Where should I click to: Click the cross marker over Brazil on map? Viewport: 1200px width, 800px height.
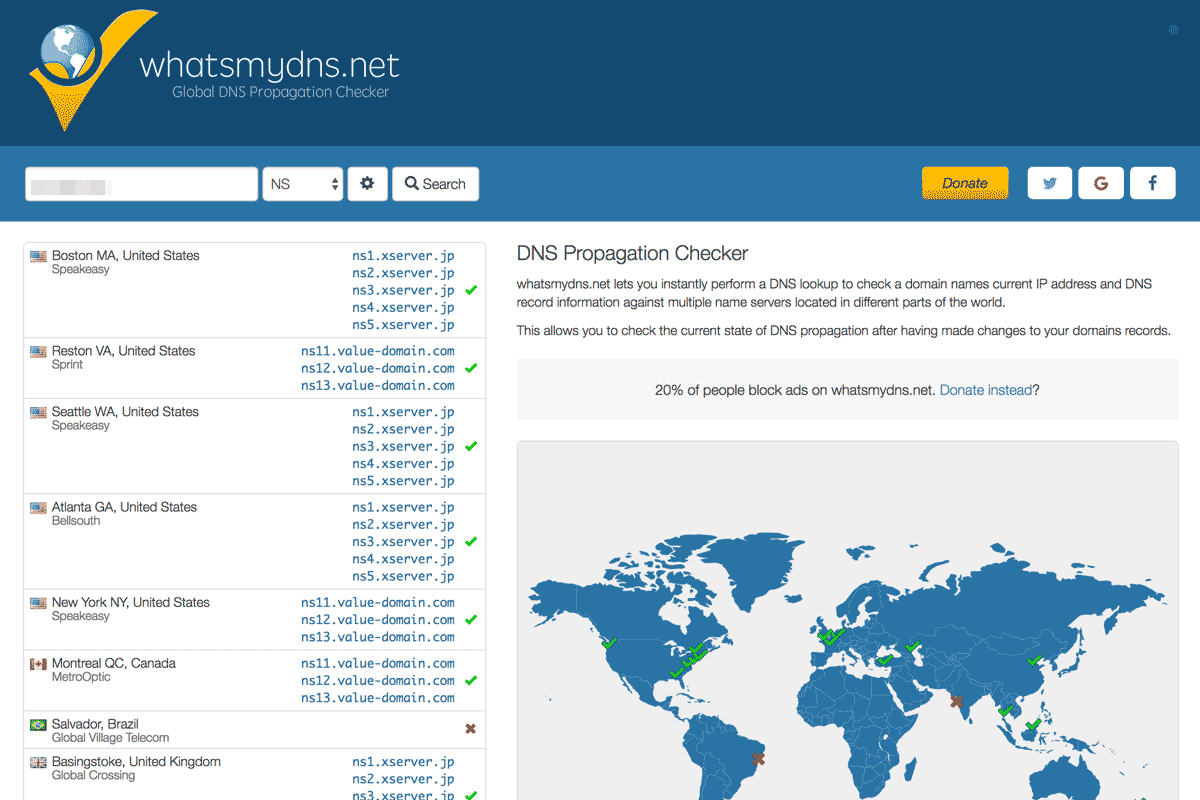757,759
